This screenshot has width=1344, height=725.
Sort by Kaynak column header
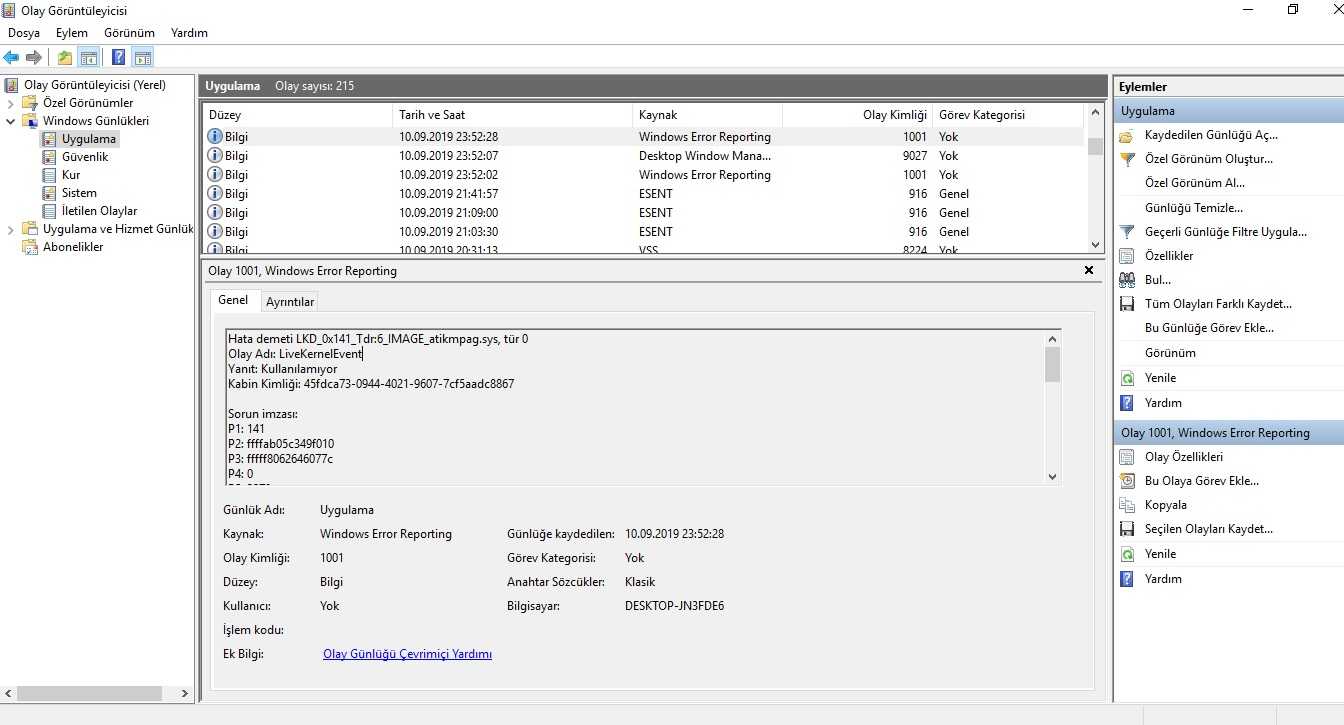coord(707,115)
